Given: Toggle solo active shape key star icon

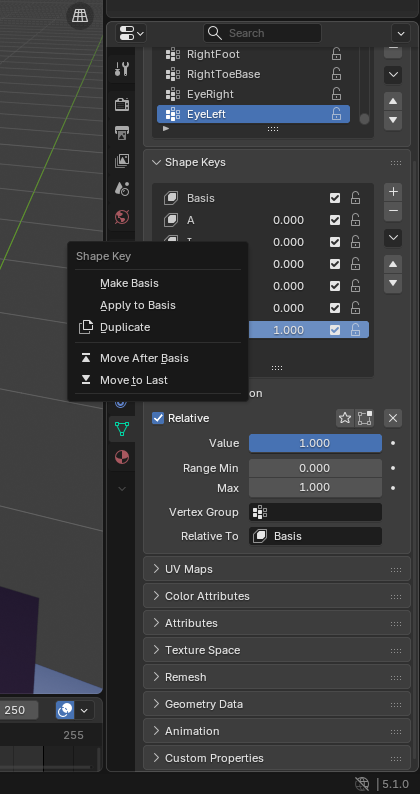Looking at the screenshot, I should point(345,418).
